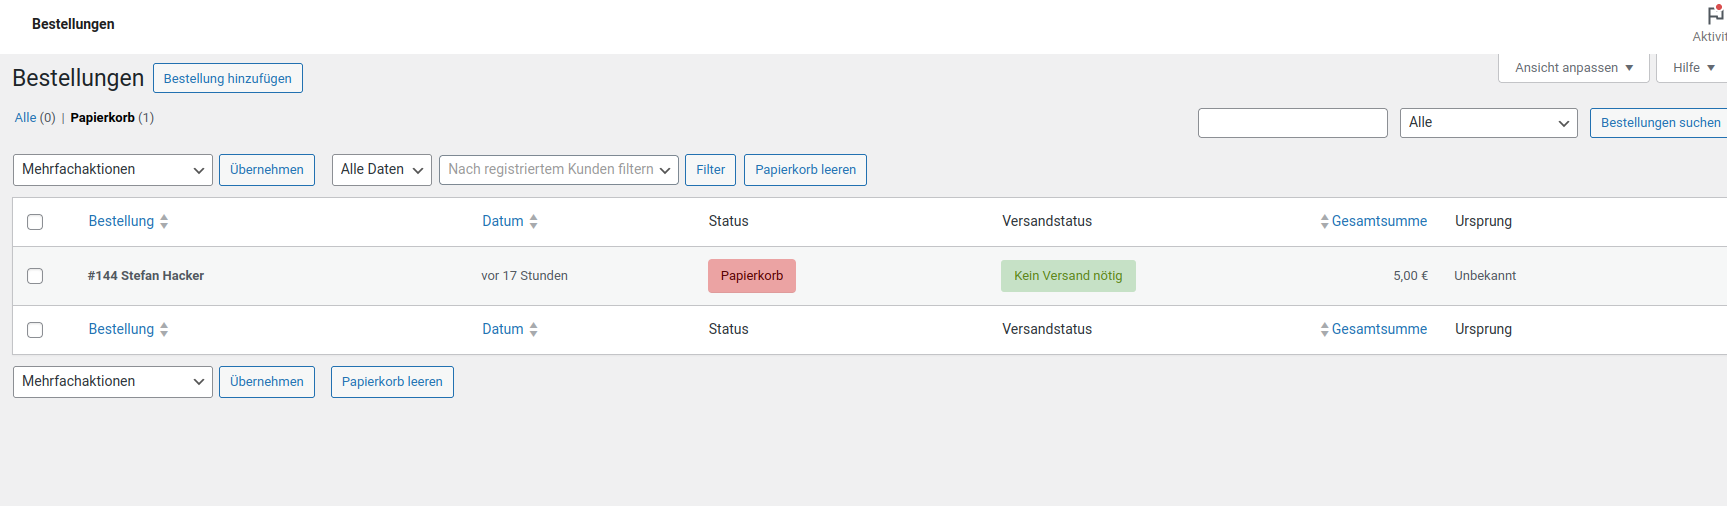The image size is (1727, 506).
Task: Open top Mehrfachaktionen dropdown
Action: (113, 170)
